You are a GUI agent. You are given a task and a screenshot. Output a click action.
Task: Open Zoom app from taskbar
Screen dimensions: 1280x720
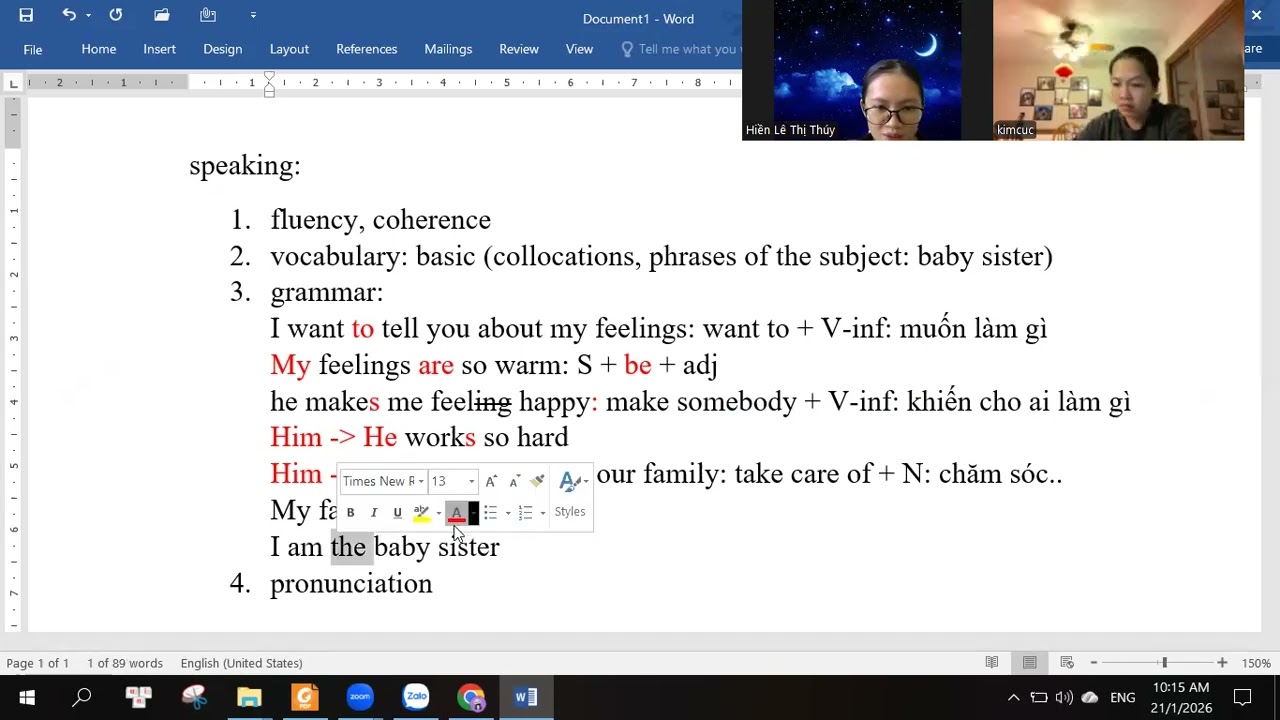360,697
